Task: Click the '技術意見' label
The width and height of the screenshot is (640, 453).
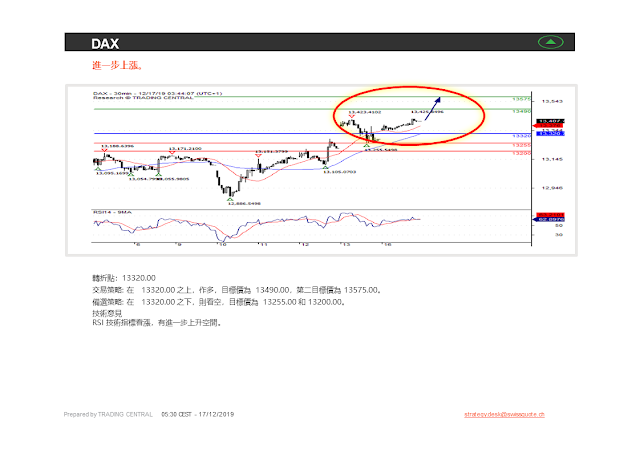Action: [x=107, y=313]
